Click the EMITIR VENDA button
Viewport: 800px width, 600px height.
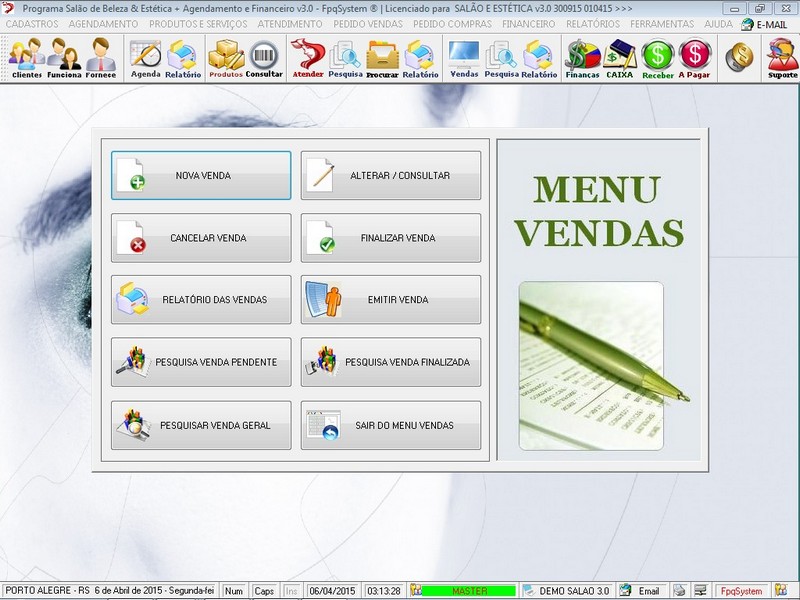[x=391, y=299]
